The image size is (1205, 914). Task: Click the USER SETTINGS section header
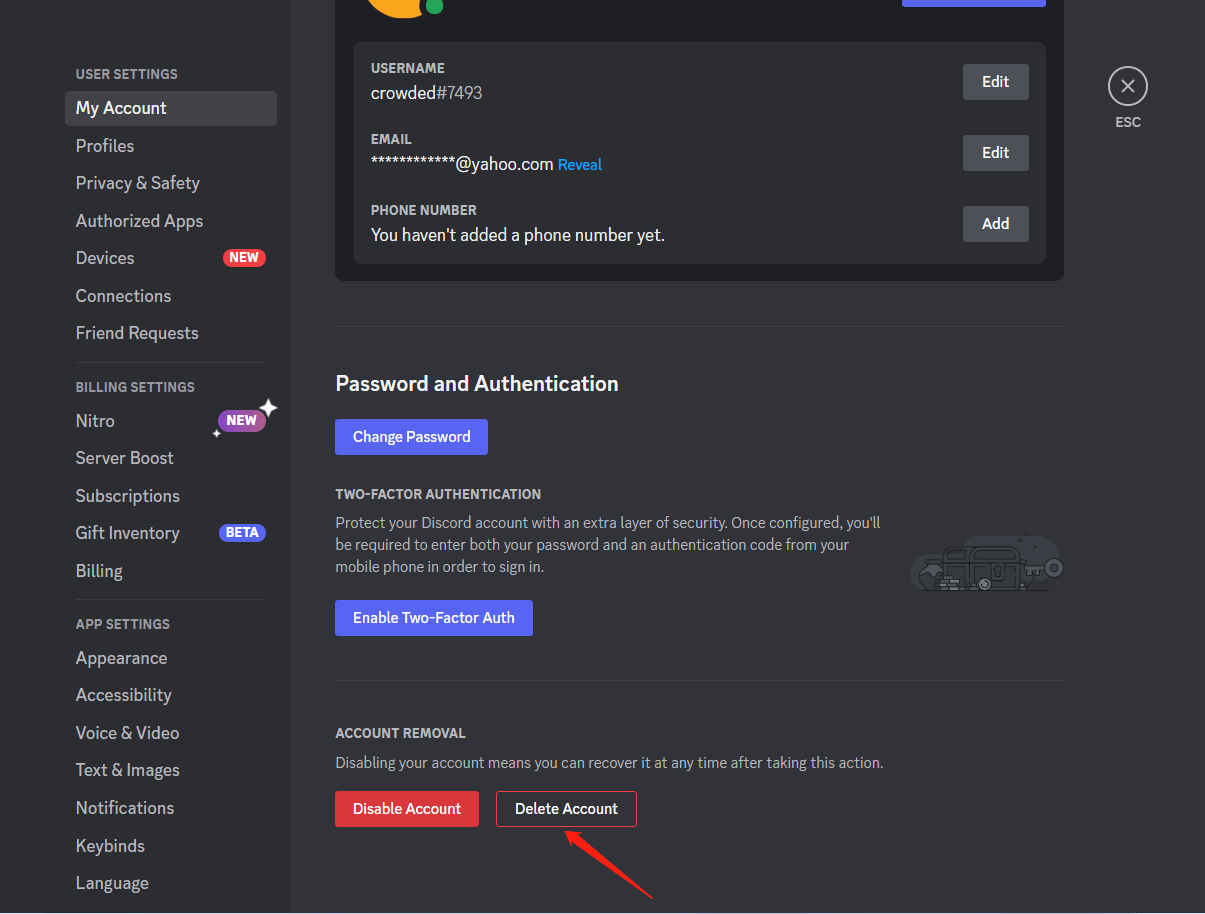[x=127, y=74]
